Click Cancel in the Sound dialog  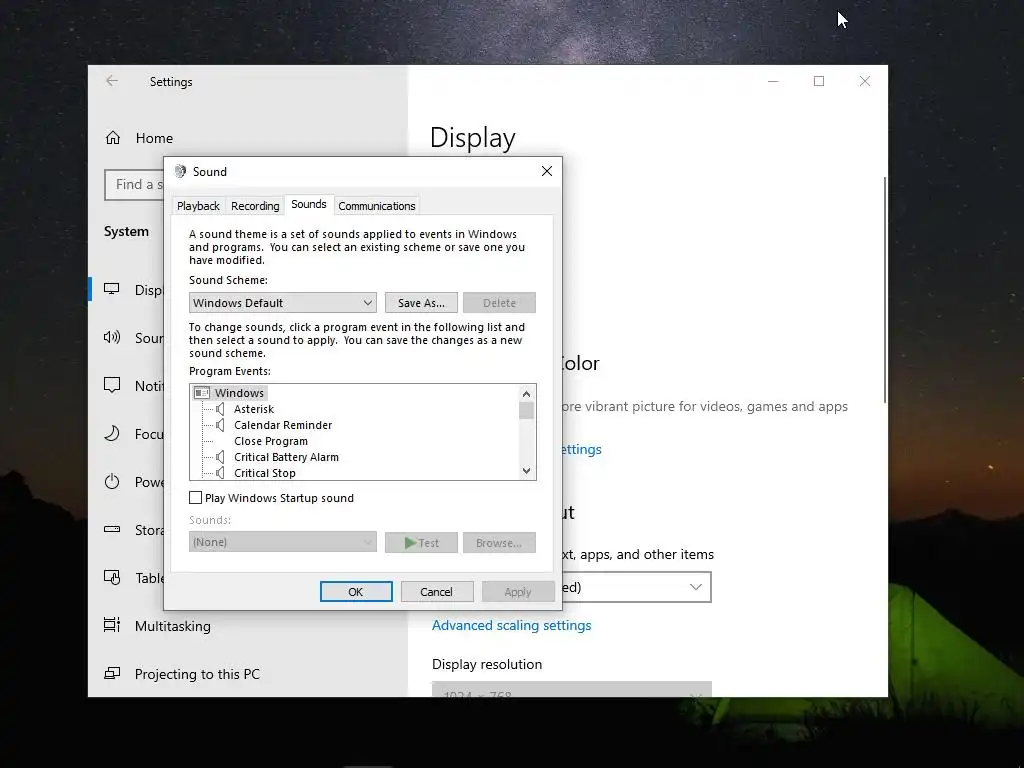click(x=436, y=592)
